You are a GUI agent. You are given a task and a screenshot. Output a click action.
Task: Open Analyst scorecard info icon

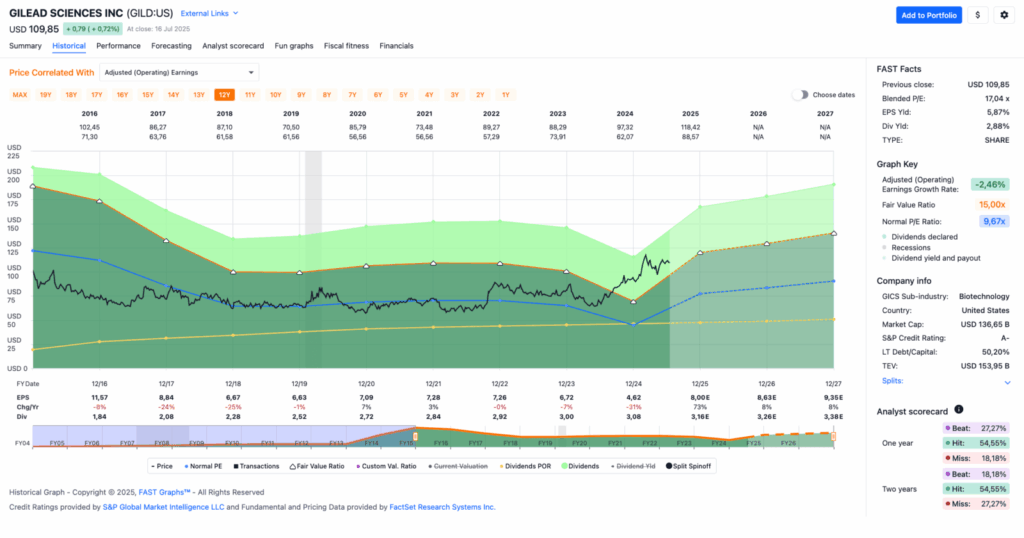tap(959, 409)
